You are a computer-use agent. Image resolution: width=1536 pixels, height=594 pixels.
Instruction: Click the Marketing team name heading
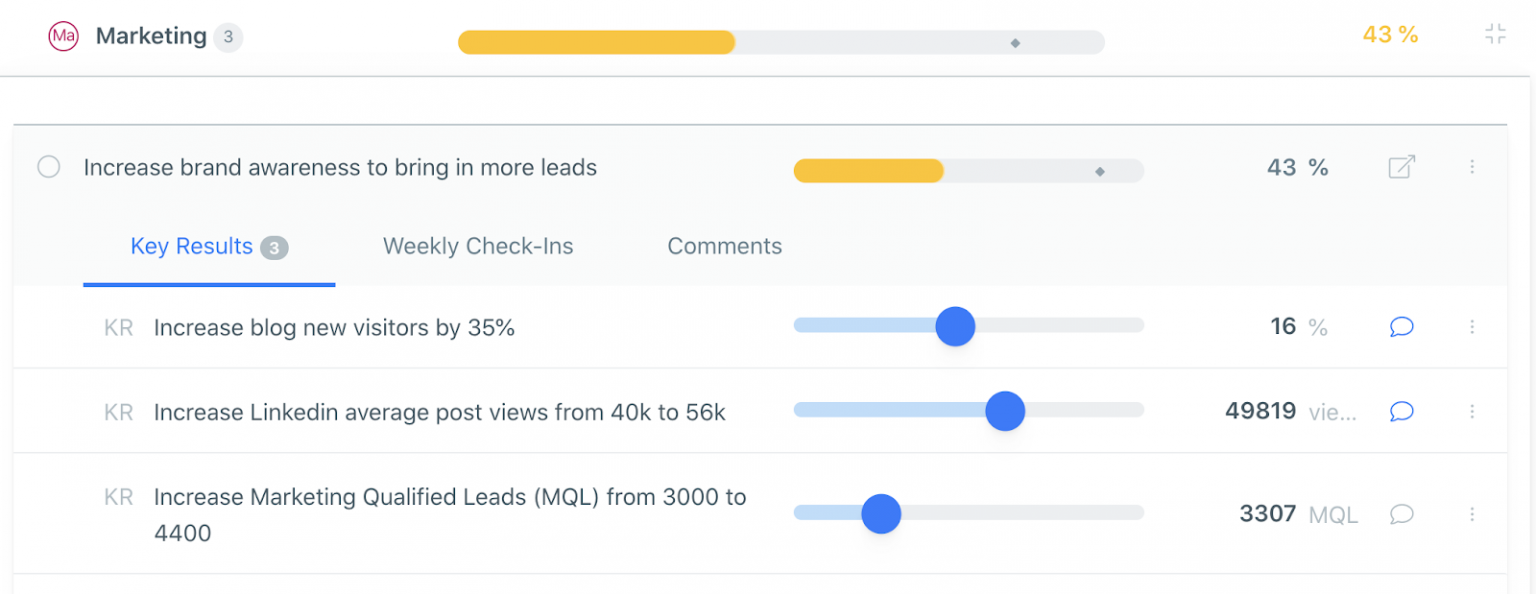click(x=151, y=36)
